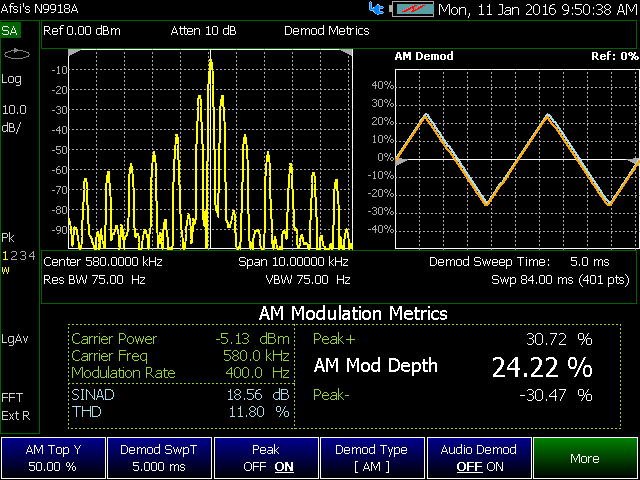This screenshot has height=480, width=640.
Task: Click the date and time display
Action: pos(538,9)
